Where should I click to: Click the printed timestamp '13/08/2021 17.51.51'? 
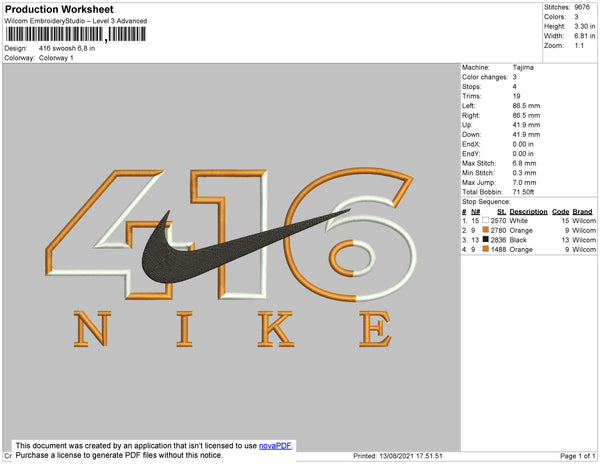coord(411,456)
